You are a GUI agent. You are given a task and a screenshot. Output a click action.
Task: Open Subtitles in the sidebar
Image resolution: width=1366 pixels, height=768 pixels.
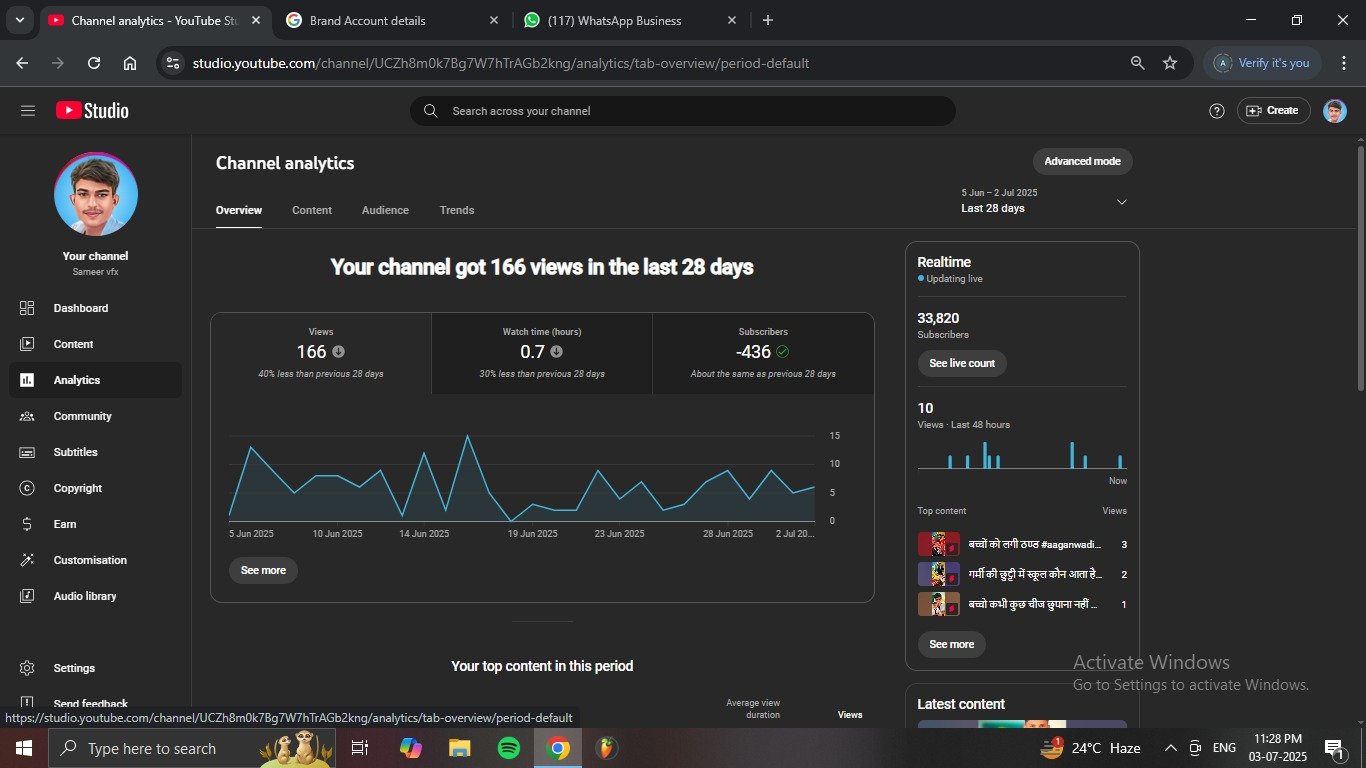95,452
